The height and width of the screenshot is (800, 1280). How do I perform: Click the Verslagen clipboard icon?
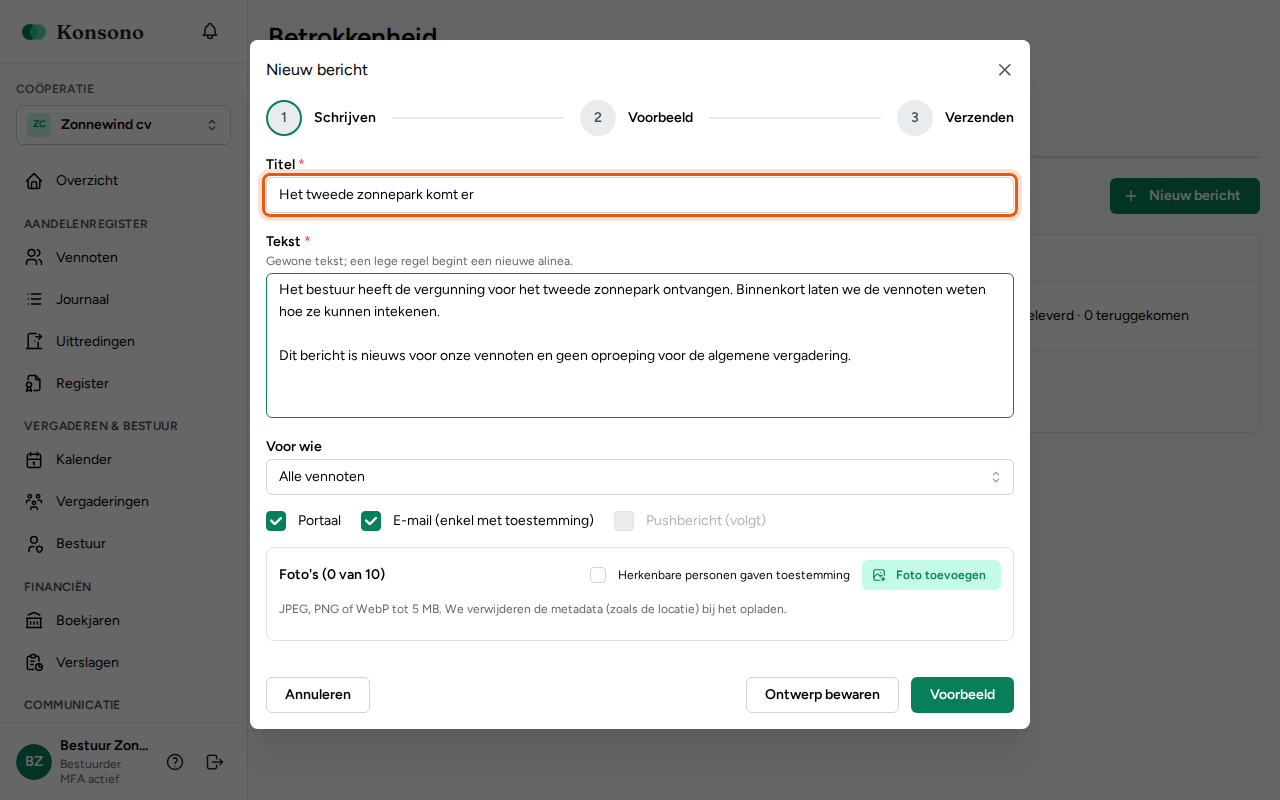34,662
